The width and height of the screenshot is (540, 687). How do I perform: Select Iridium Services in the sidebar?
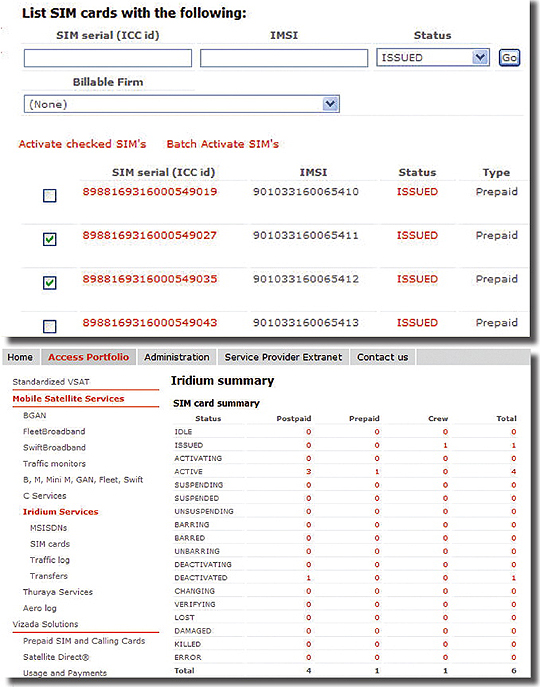tap(60, 512)
